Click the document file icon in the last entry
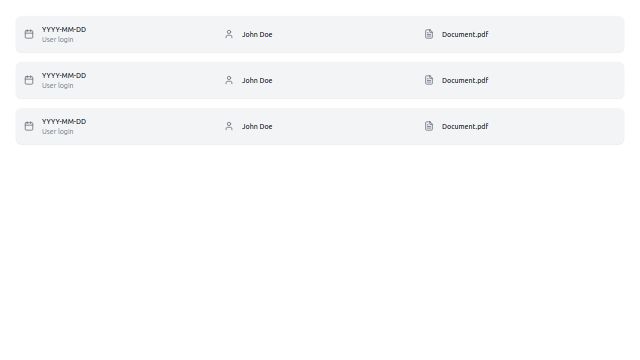Viewport: 640px width, 360px height. 429,127
